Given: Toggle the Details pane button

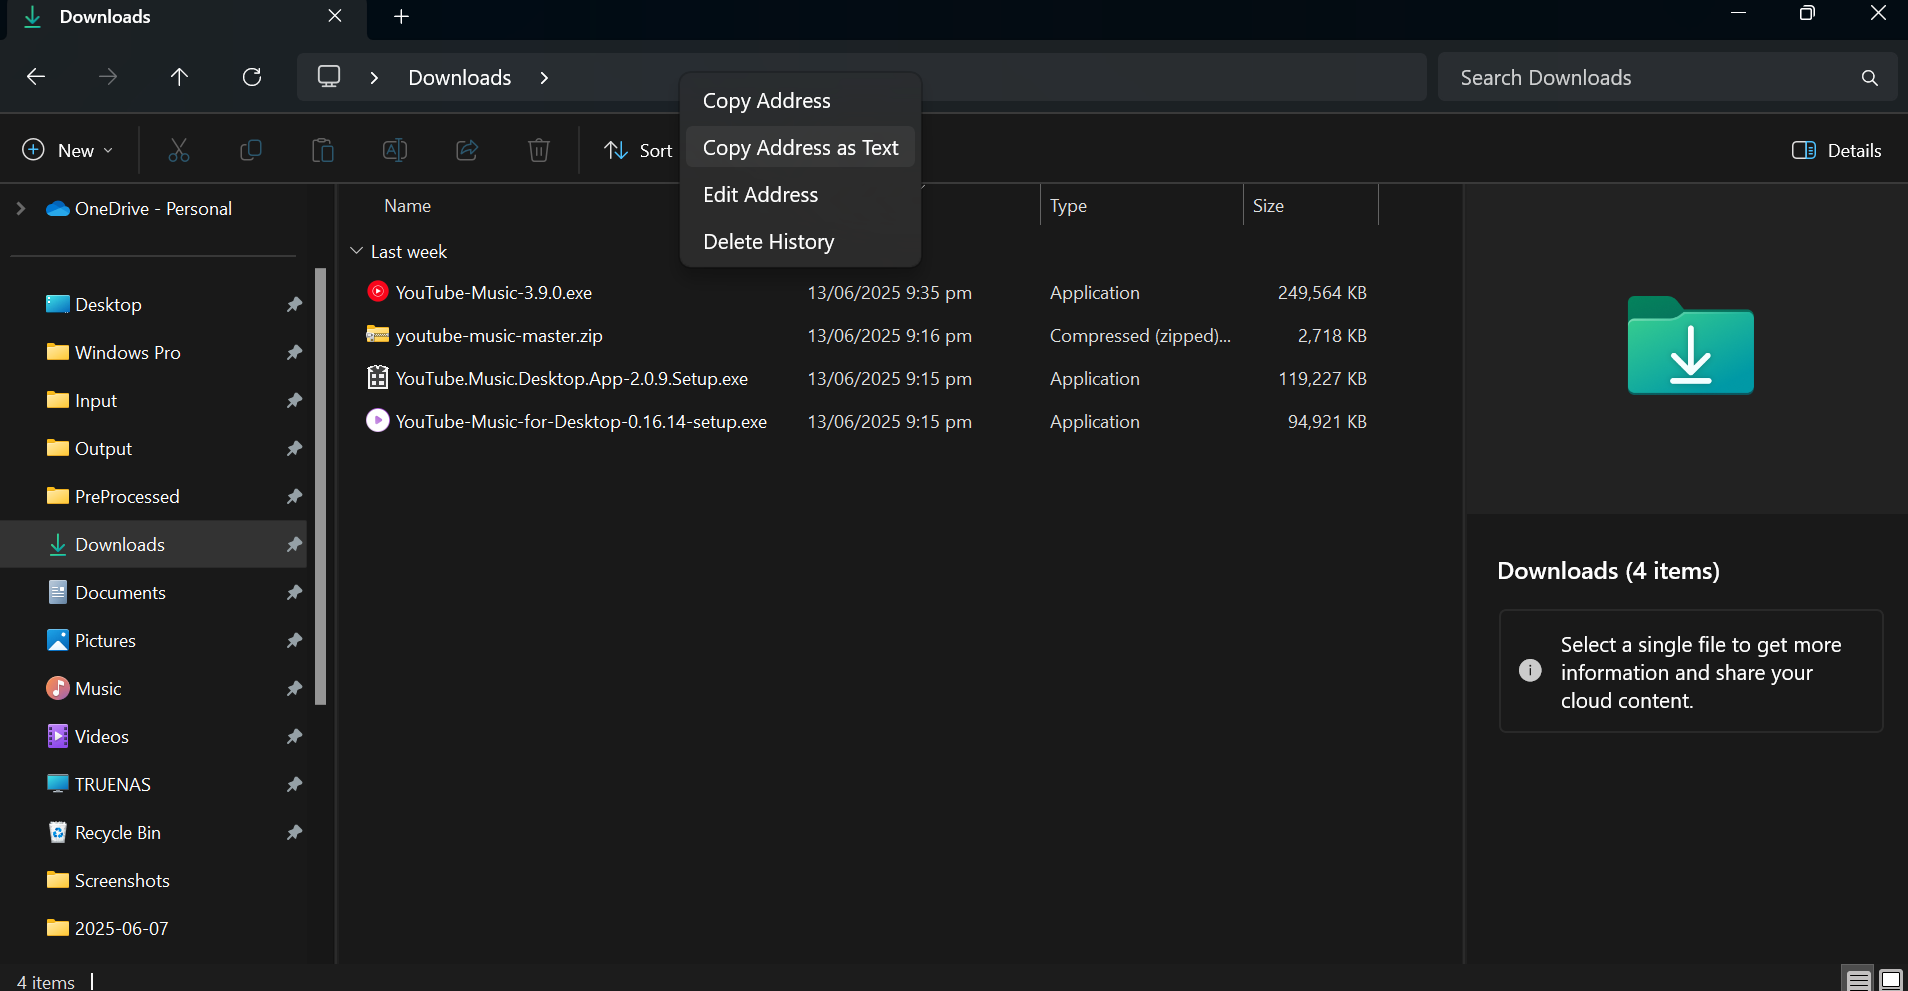Looking at the screenshot, I should pos(1838,150).
